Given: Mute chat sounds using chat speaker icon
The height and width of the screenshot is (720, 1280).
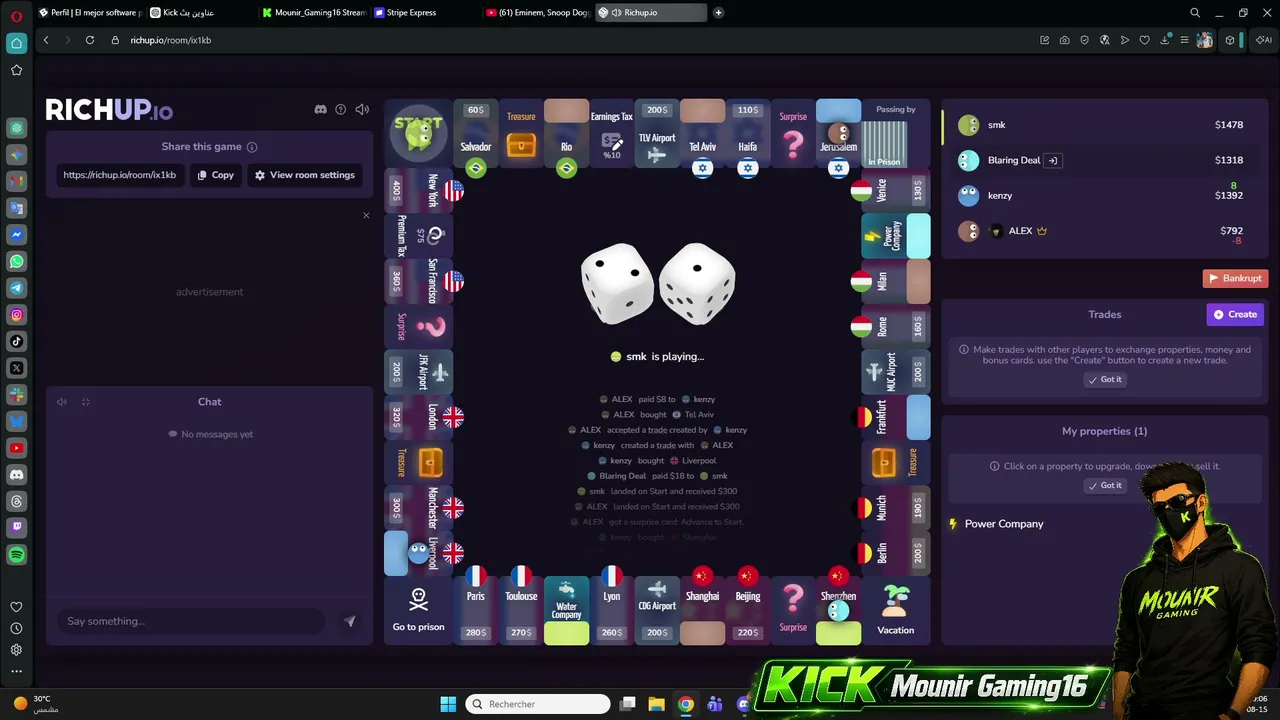Looking at the screenshot, I should point(62,402).
